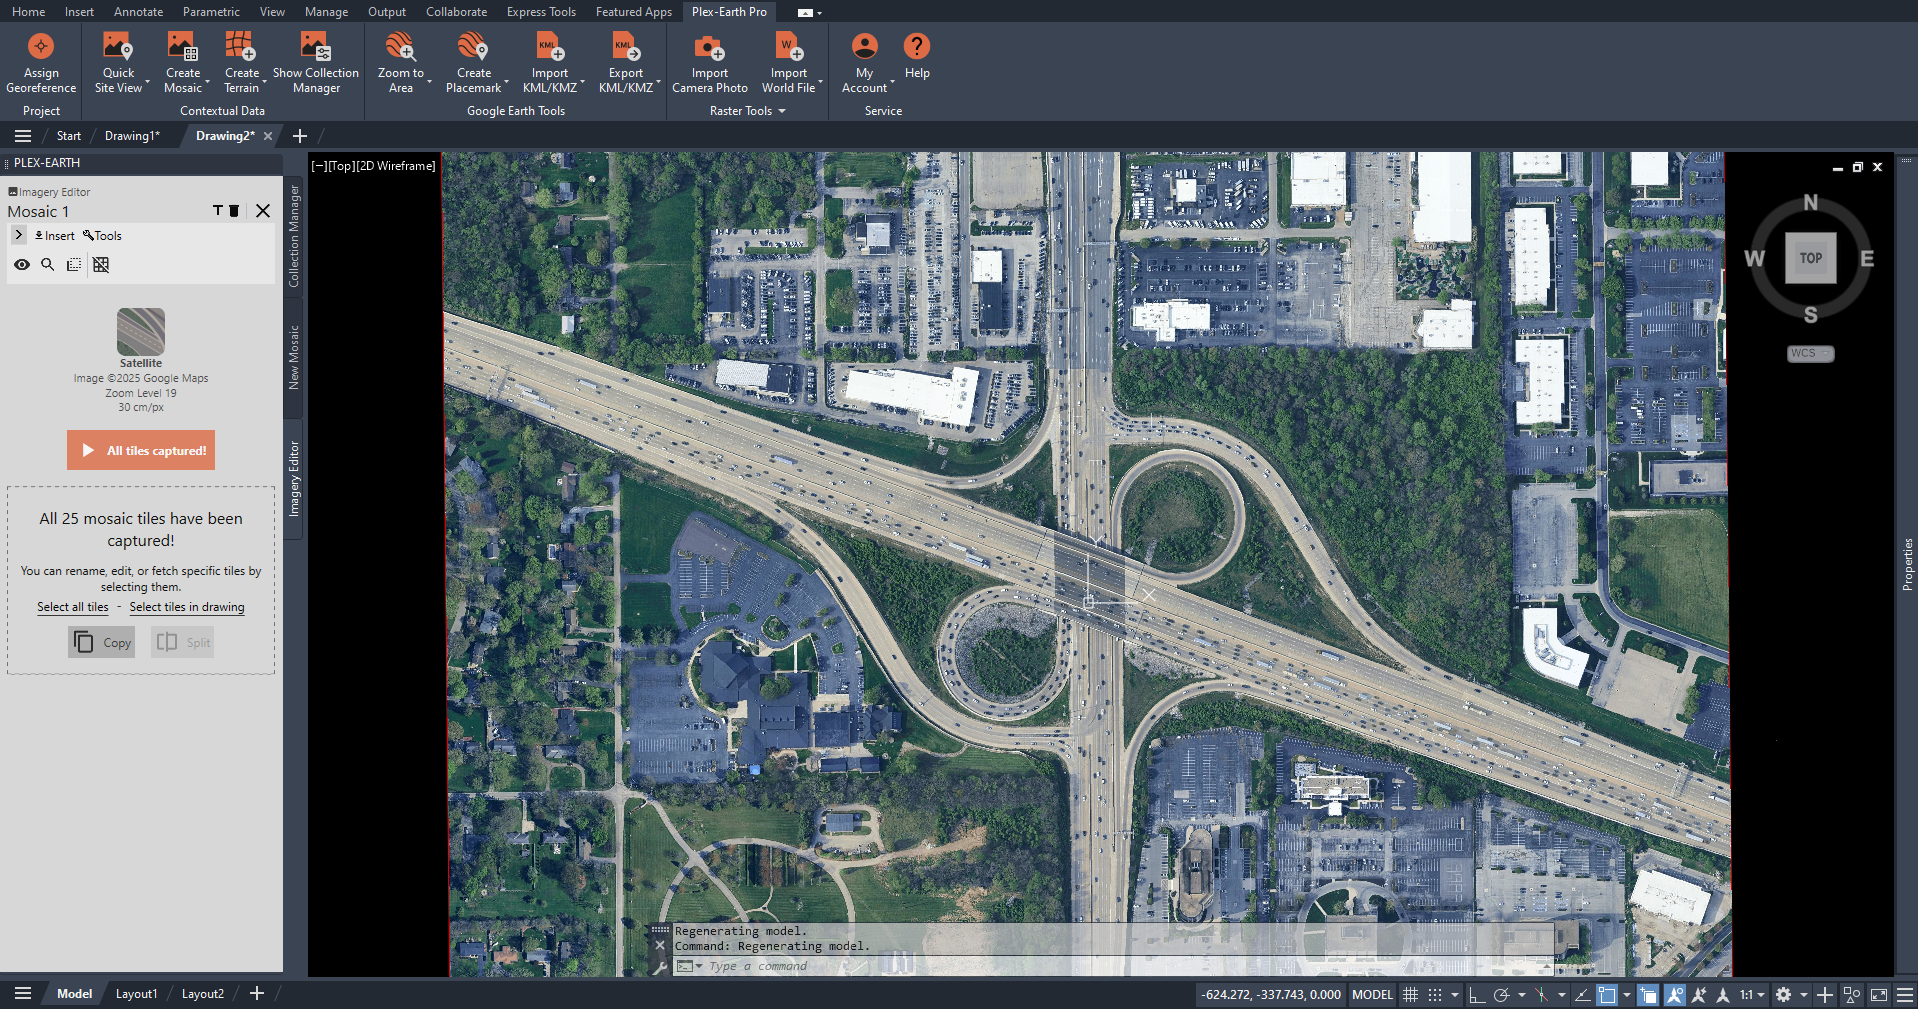Select Create Mosaic in ribbon
This screenshot has width=1918, height=1009.
pos(183,63)
